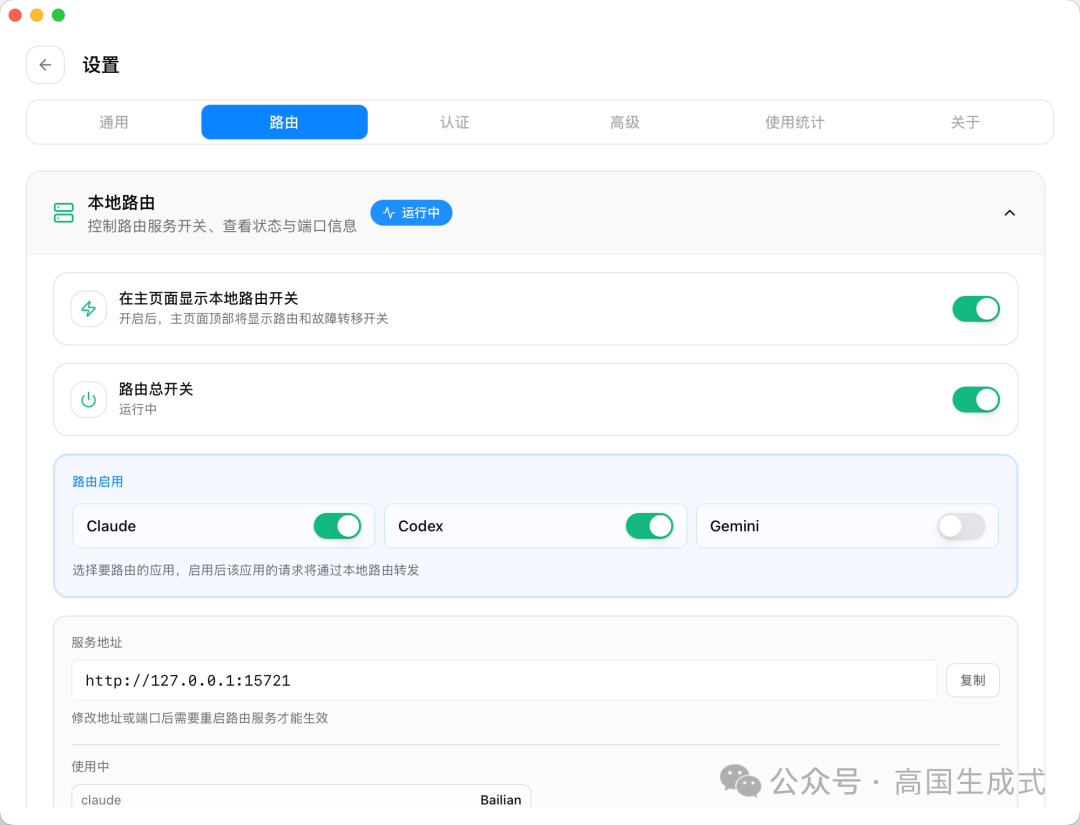Disable the Claude routing toggle

337,526
